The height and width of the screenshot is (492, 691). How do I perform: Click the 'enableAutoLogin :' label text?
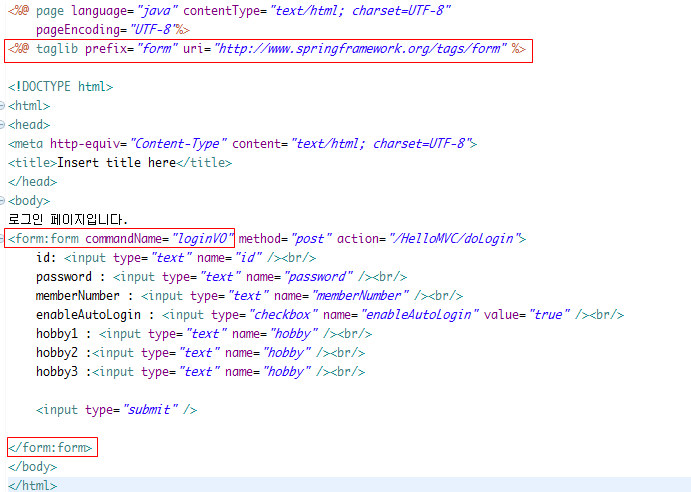tap(96, 315)
